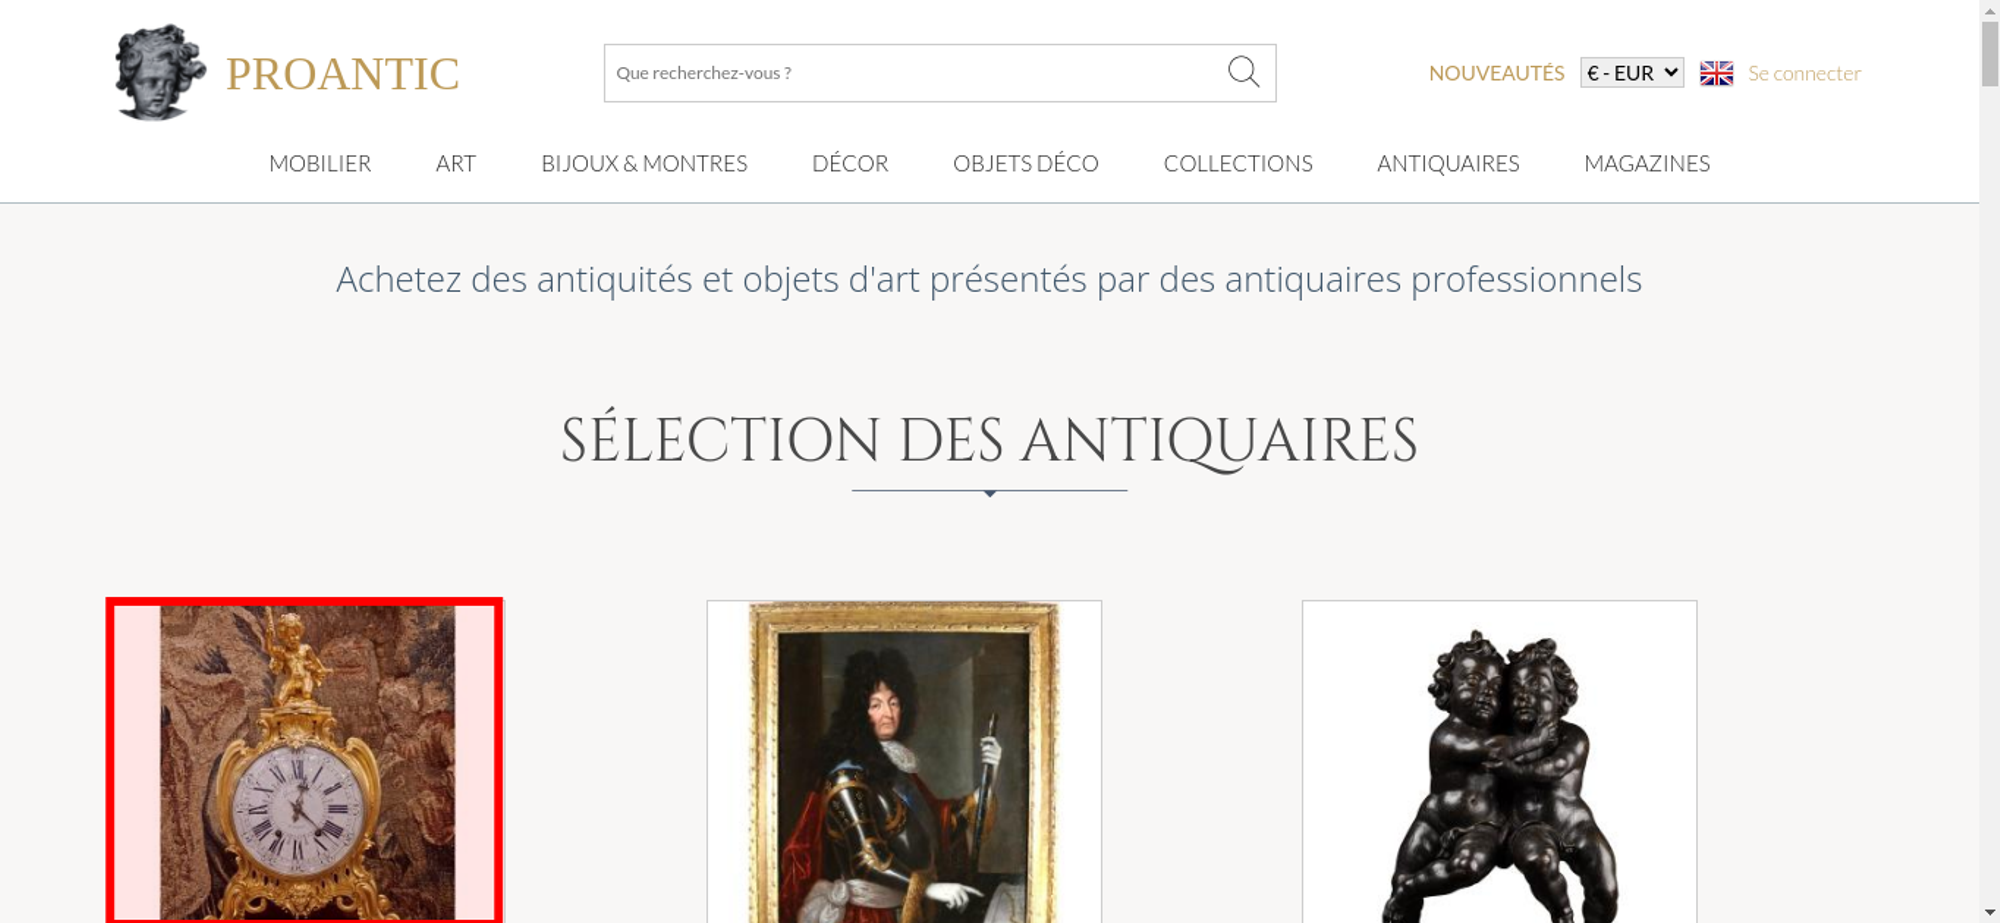This screenshot has width=2000, height=923.
Task: Open the COLLECTIONS menu
Action: (1238, 163)
